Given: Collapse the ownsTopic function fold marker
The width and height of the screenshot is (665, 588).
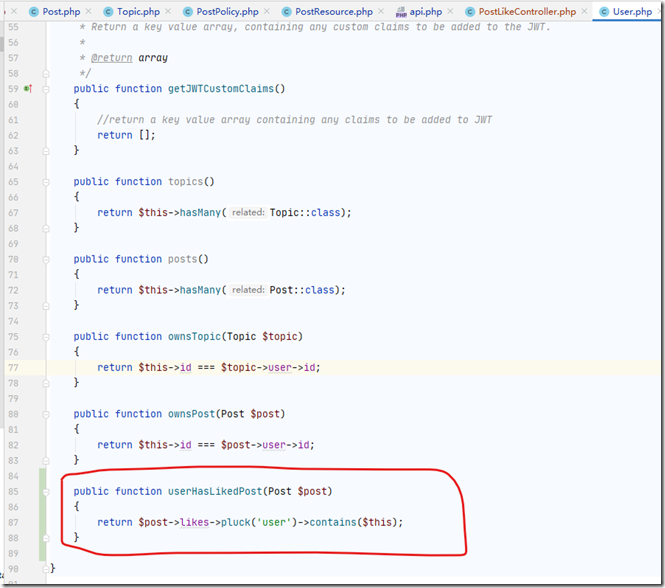Looking at the screenshot, I should tap(46, 337).
